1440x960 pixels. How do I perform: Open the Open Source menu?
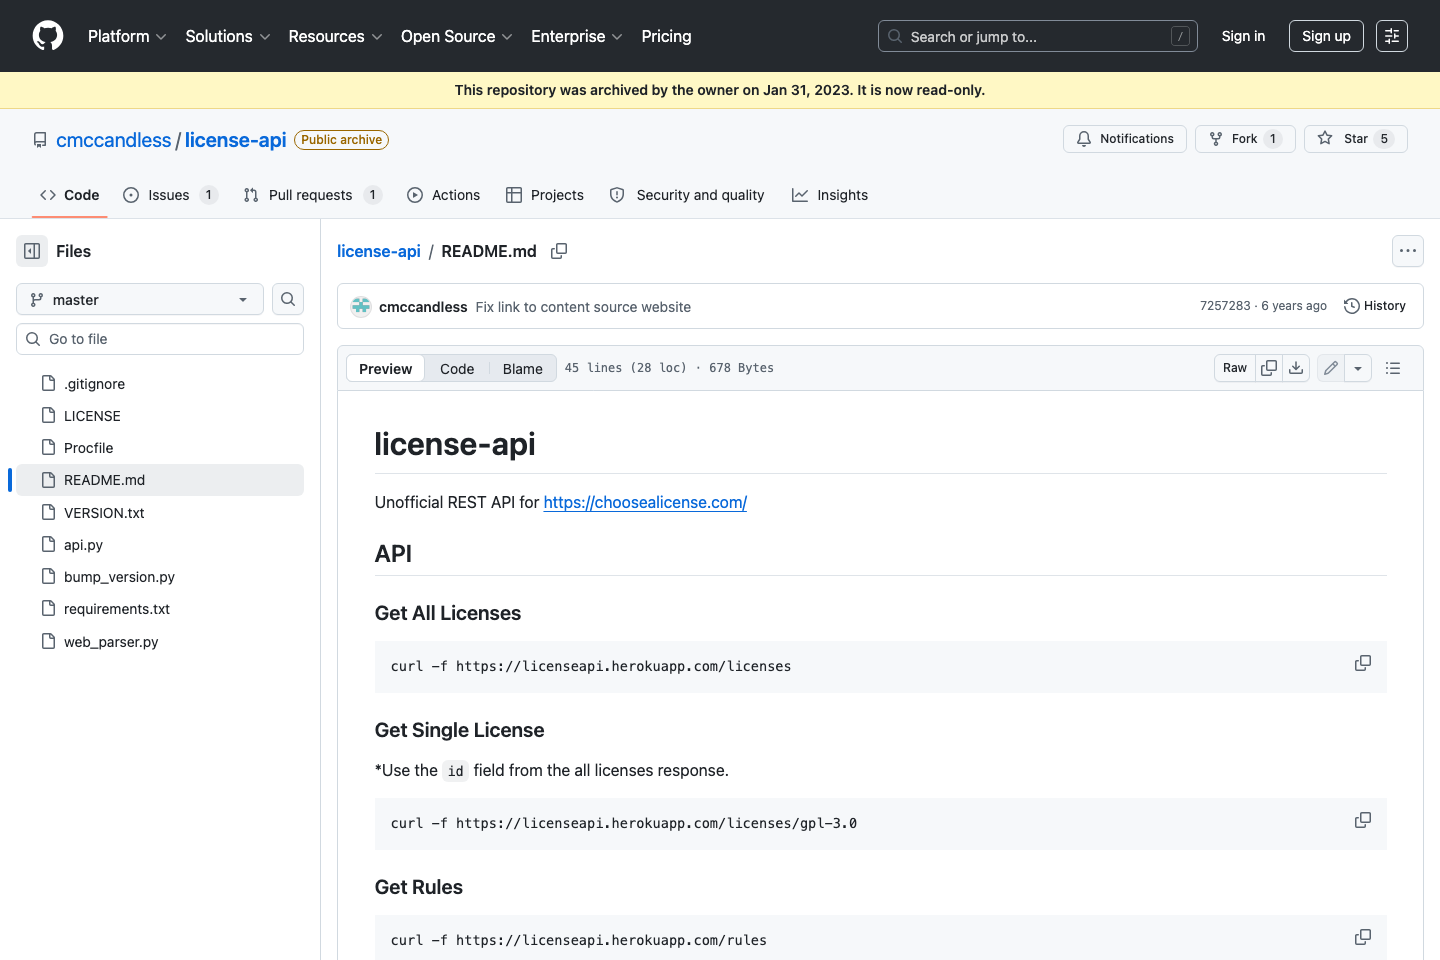pos(456,36)
